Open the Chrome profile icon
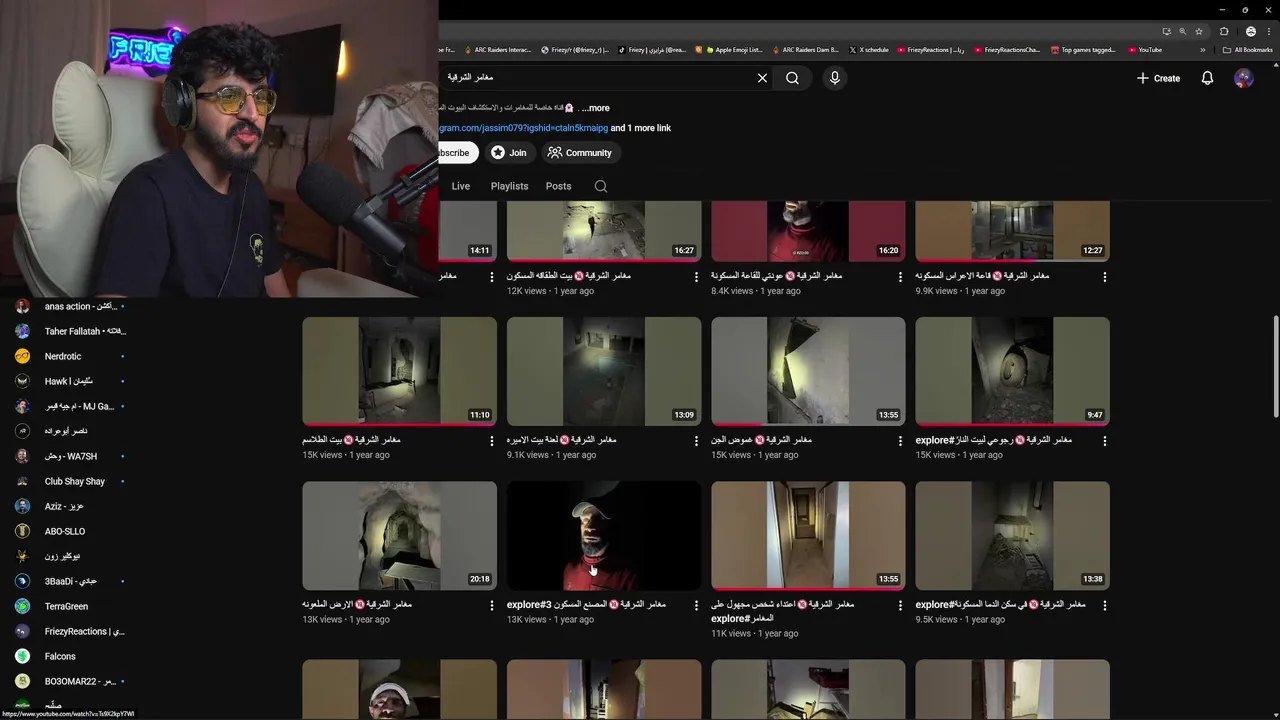This screenshot has height=720, width=1280. point(1250,31)
